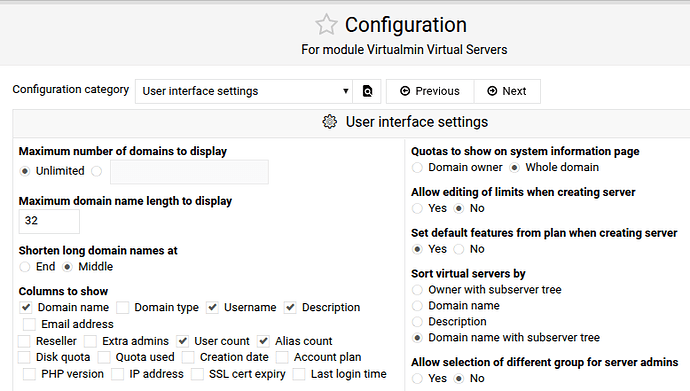The image size is (690, 391).
Task: Sort virtual servers by Description
Action: point(417,322)
